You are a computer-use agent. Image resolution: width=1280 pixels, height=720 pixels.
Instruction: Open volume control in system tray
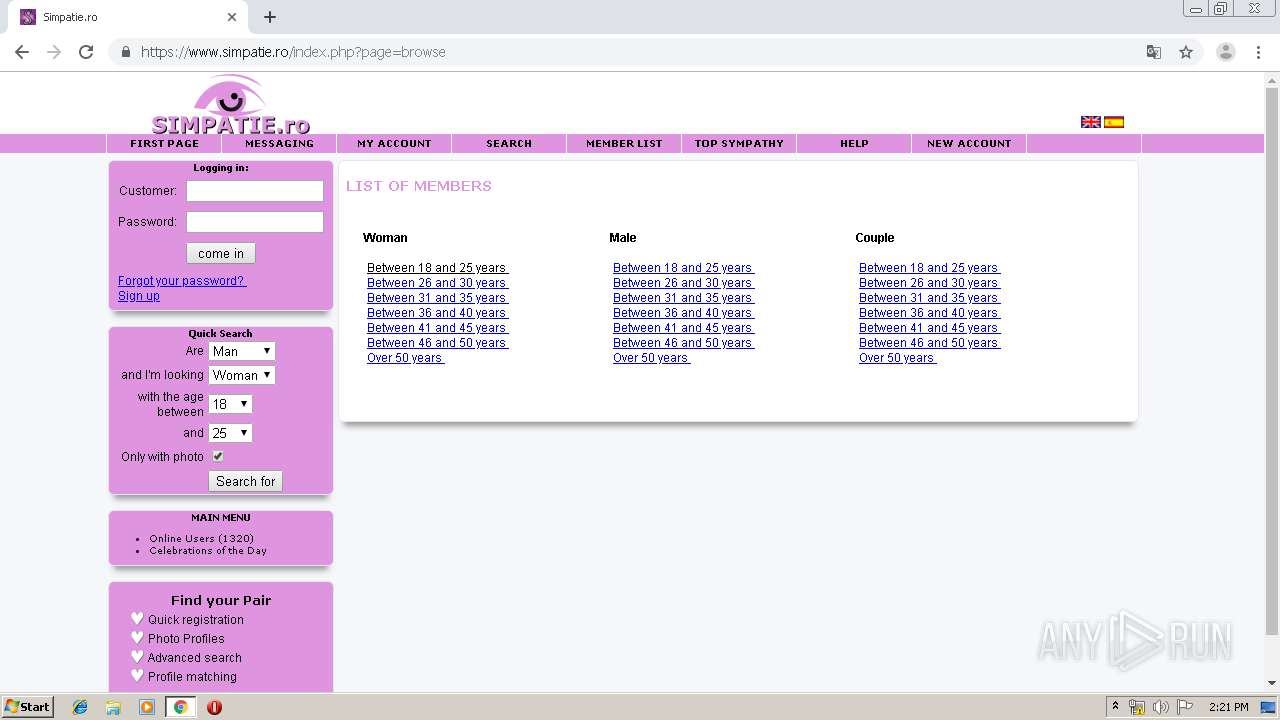pos(1161,707)
